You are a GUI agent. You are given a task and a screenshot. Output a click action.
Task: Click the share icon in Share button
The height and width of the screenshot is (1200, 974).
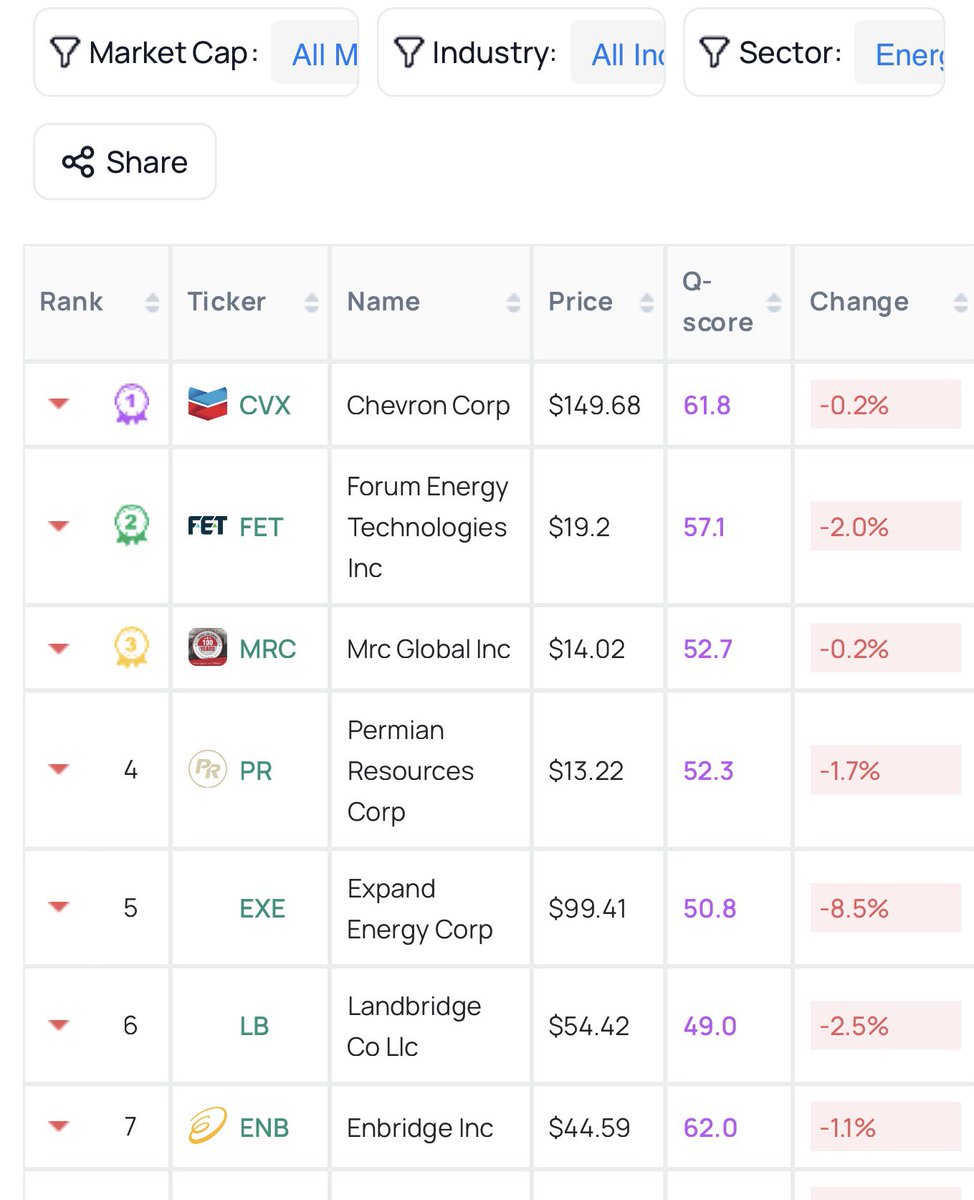coord(78,162)
